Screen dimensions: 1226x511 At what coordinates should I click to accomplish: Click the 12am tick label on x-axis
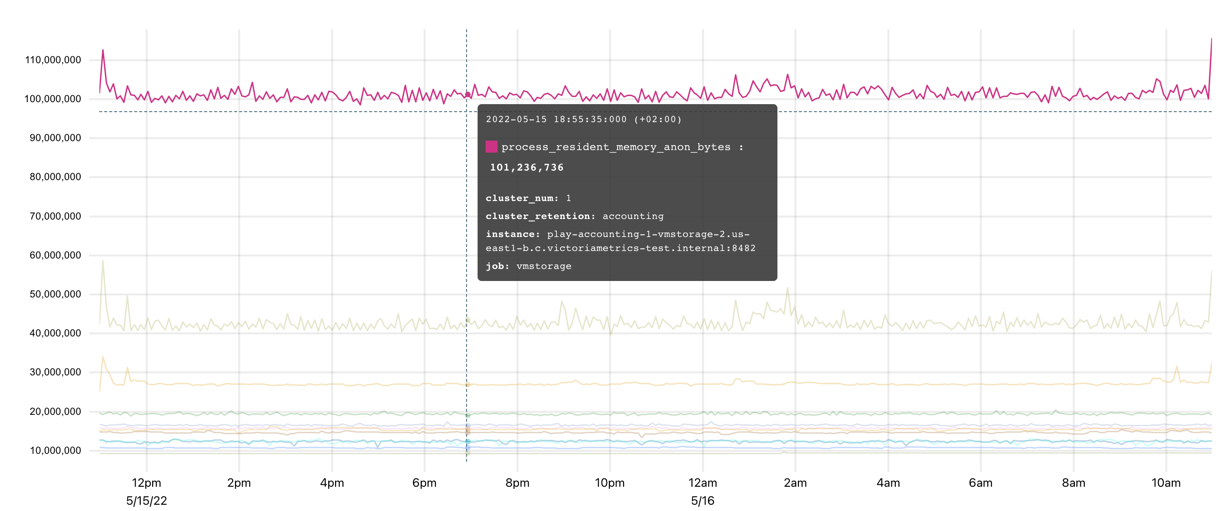703,483
